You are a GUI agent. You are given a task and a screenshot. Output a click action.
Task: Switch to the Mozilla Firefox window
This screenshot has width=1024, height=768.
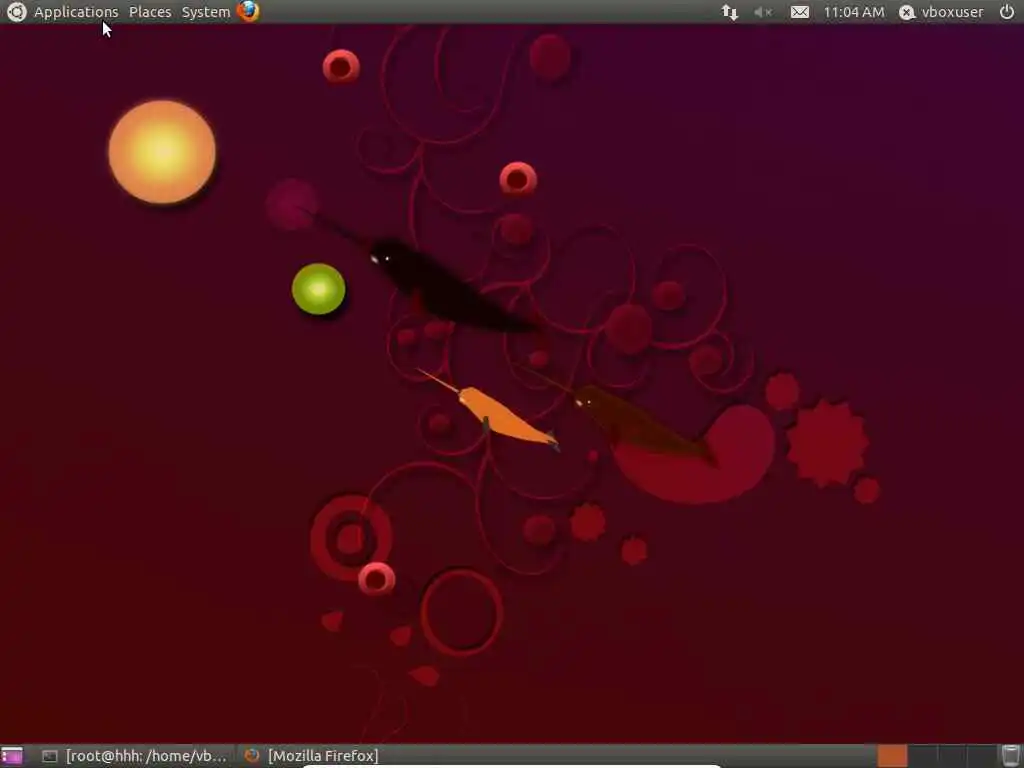(x=312, y=756)
